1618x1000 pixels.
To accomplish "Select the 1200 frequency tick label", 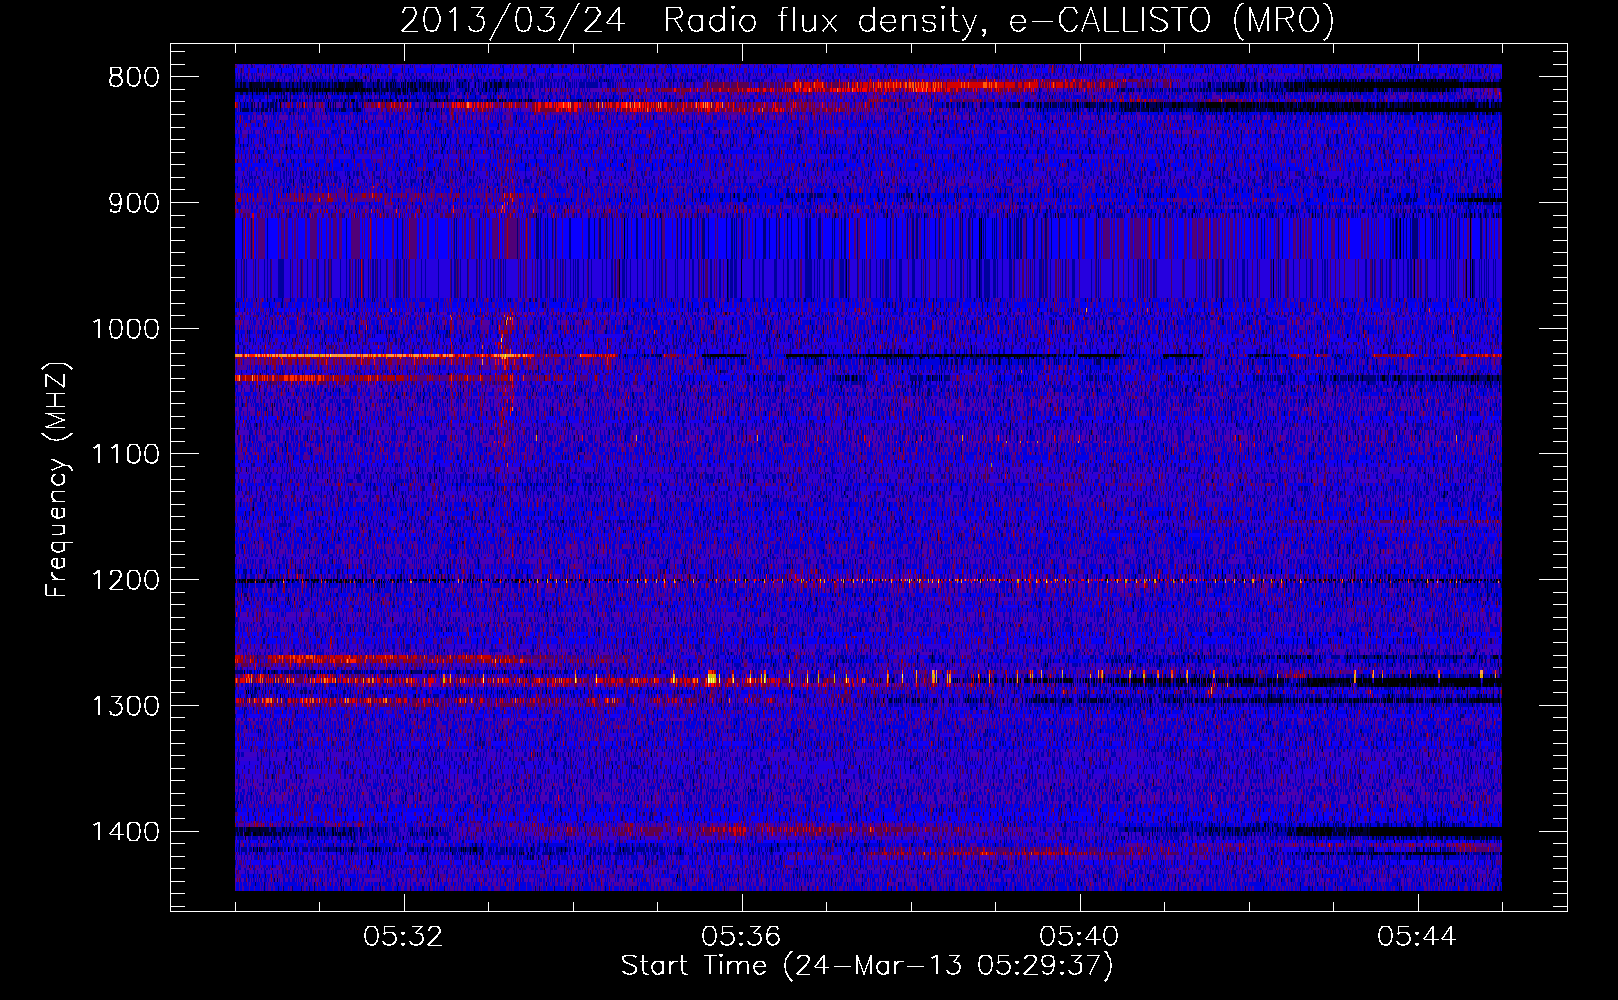I will click(x=125, y=581).
